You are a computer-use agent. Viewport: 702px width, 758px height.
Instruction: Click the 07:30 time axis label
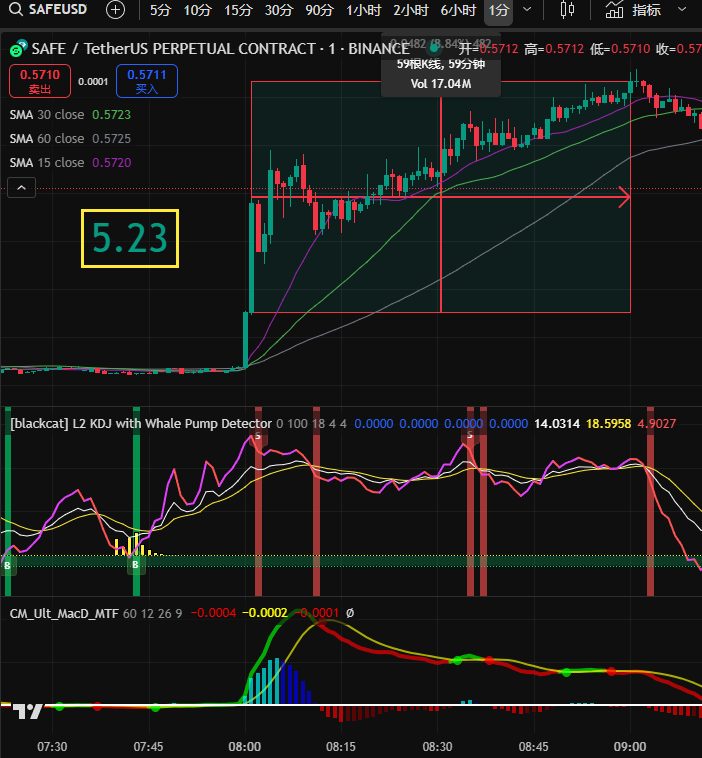coord(52,747)
